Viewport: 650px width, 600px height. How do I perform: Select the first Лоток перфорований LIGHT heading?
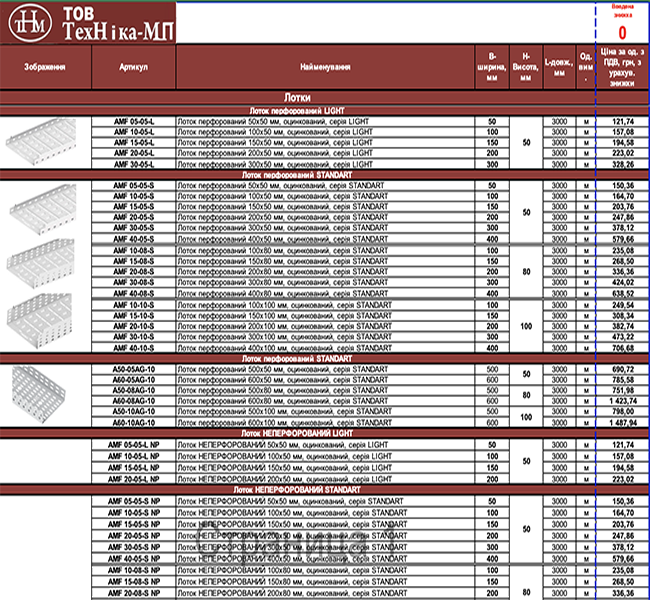point(297,111)
